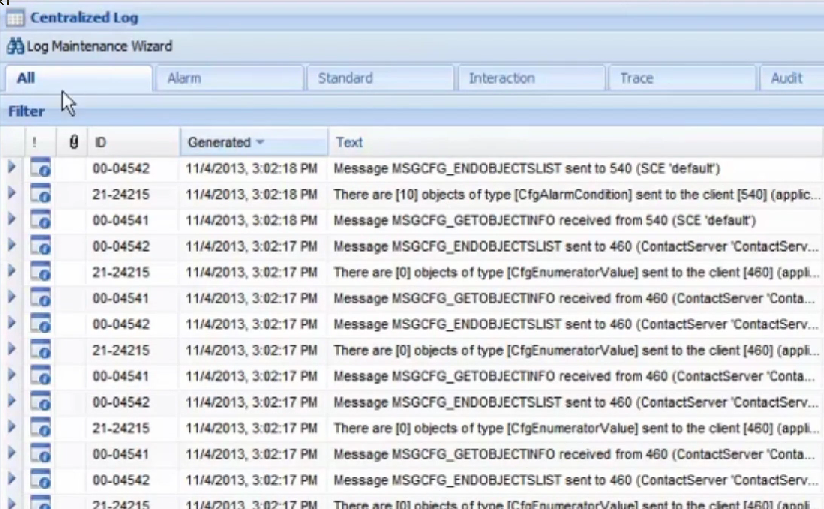Click the Log Maintenance Wizard binoculars icon
The height and width of the screenshot is (509, 824).
[x=16, y=46]
